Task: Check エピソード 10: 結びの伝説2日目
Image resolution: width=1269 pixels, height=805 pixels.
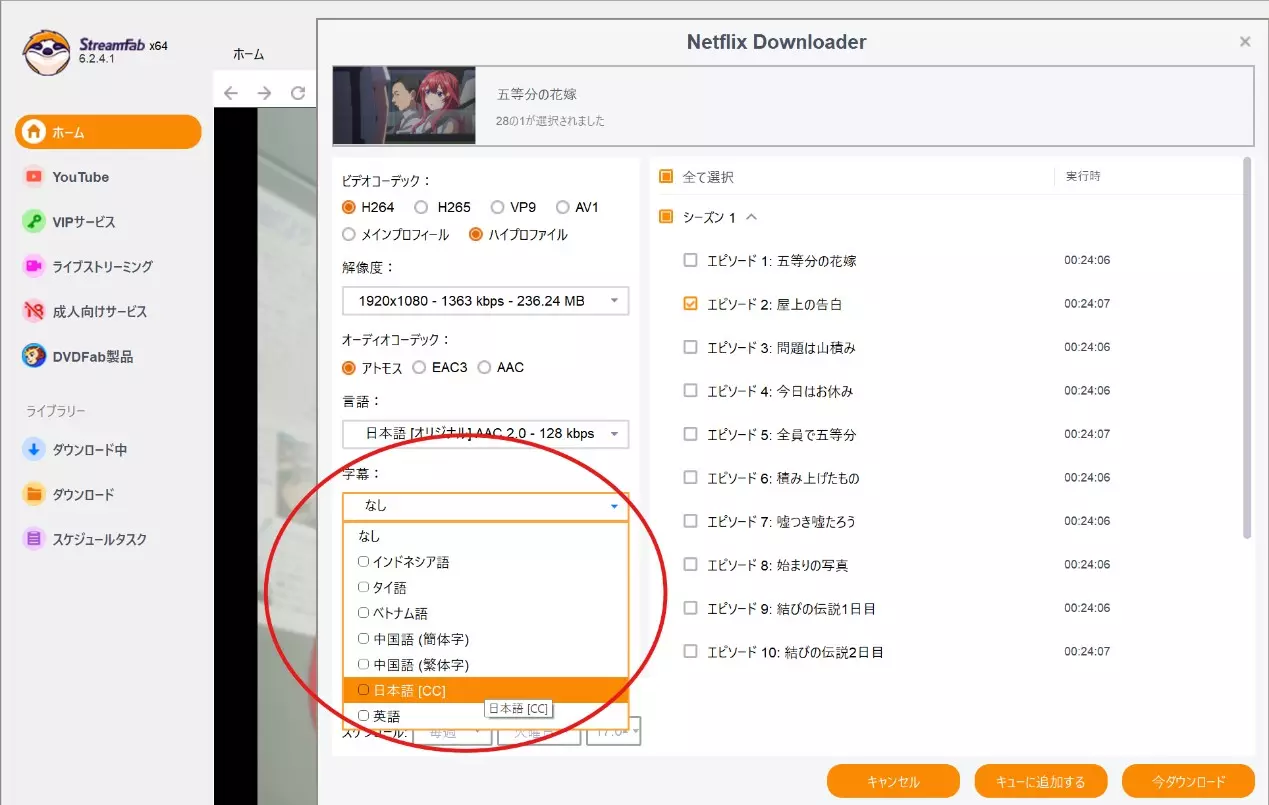Action: [x=690, y=652]
